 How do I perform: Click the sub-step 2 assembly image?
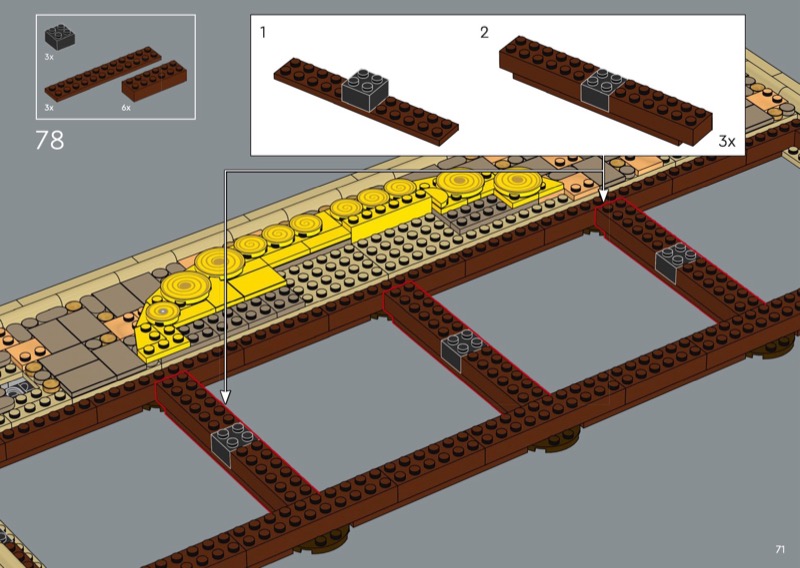click(x=605, y=90)
